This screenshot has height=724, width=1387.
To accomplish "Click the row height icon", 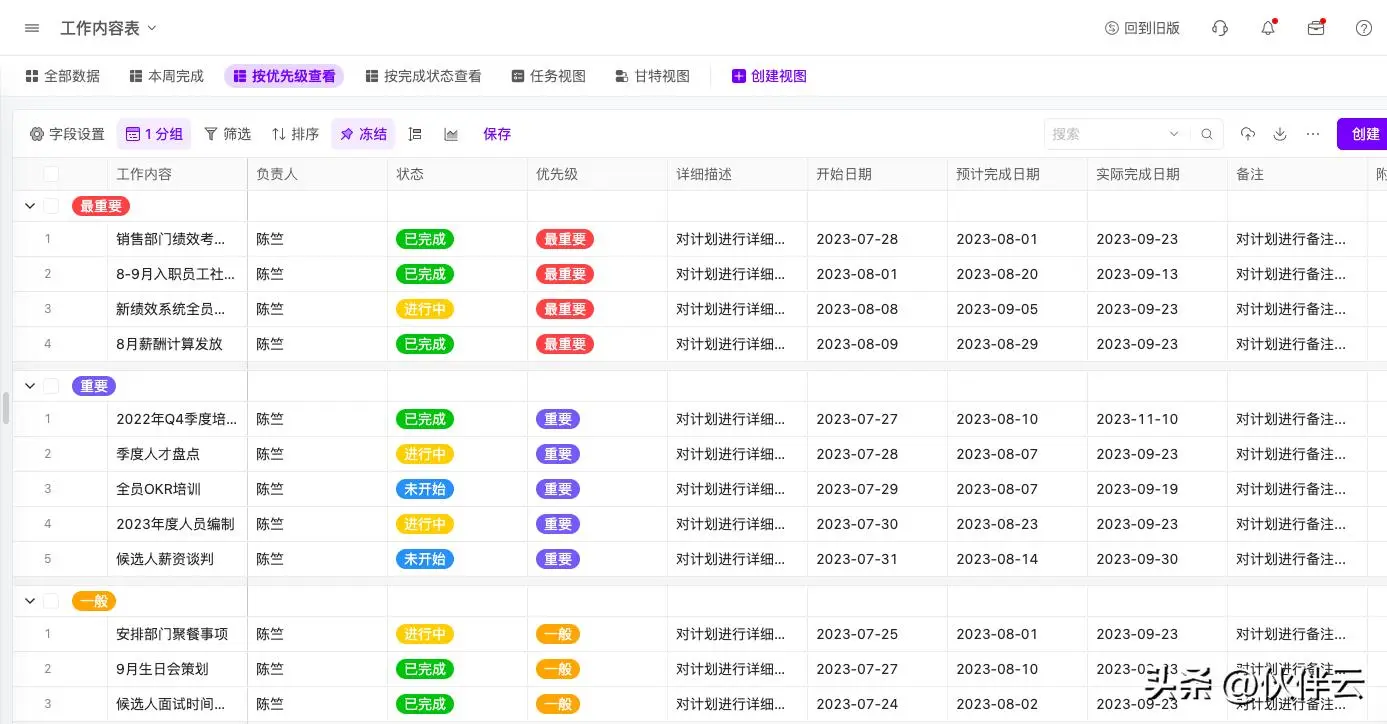I will pyautogui.click(x=415, y=134).
